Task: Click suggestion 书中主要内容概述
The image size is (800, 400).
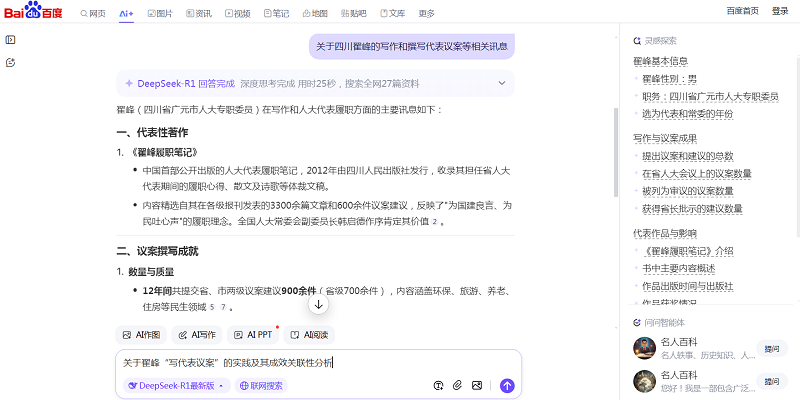Action: [679, 268]
